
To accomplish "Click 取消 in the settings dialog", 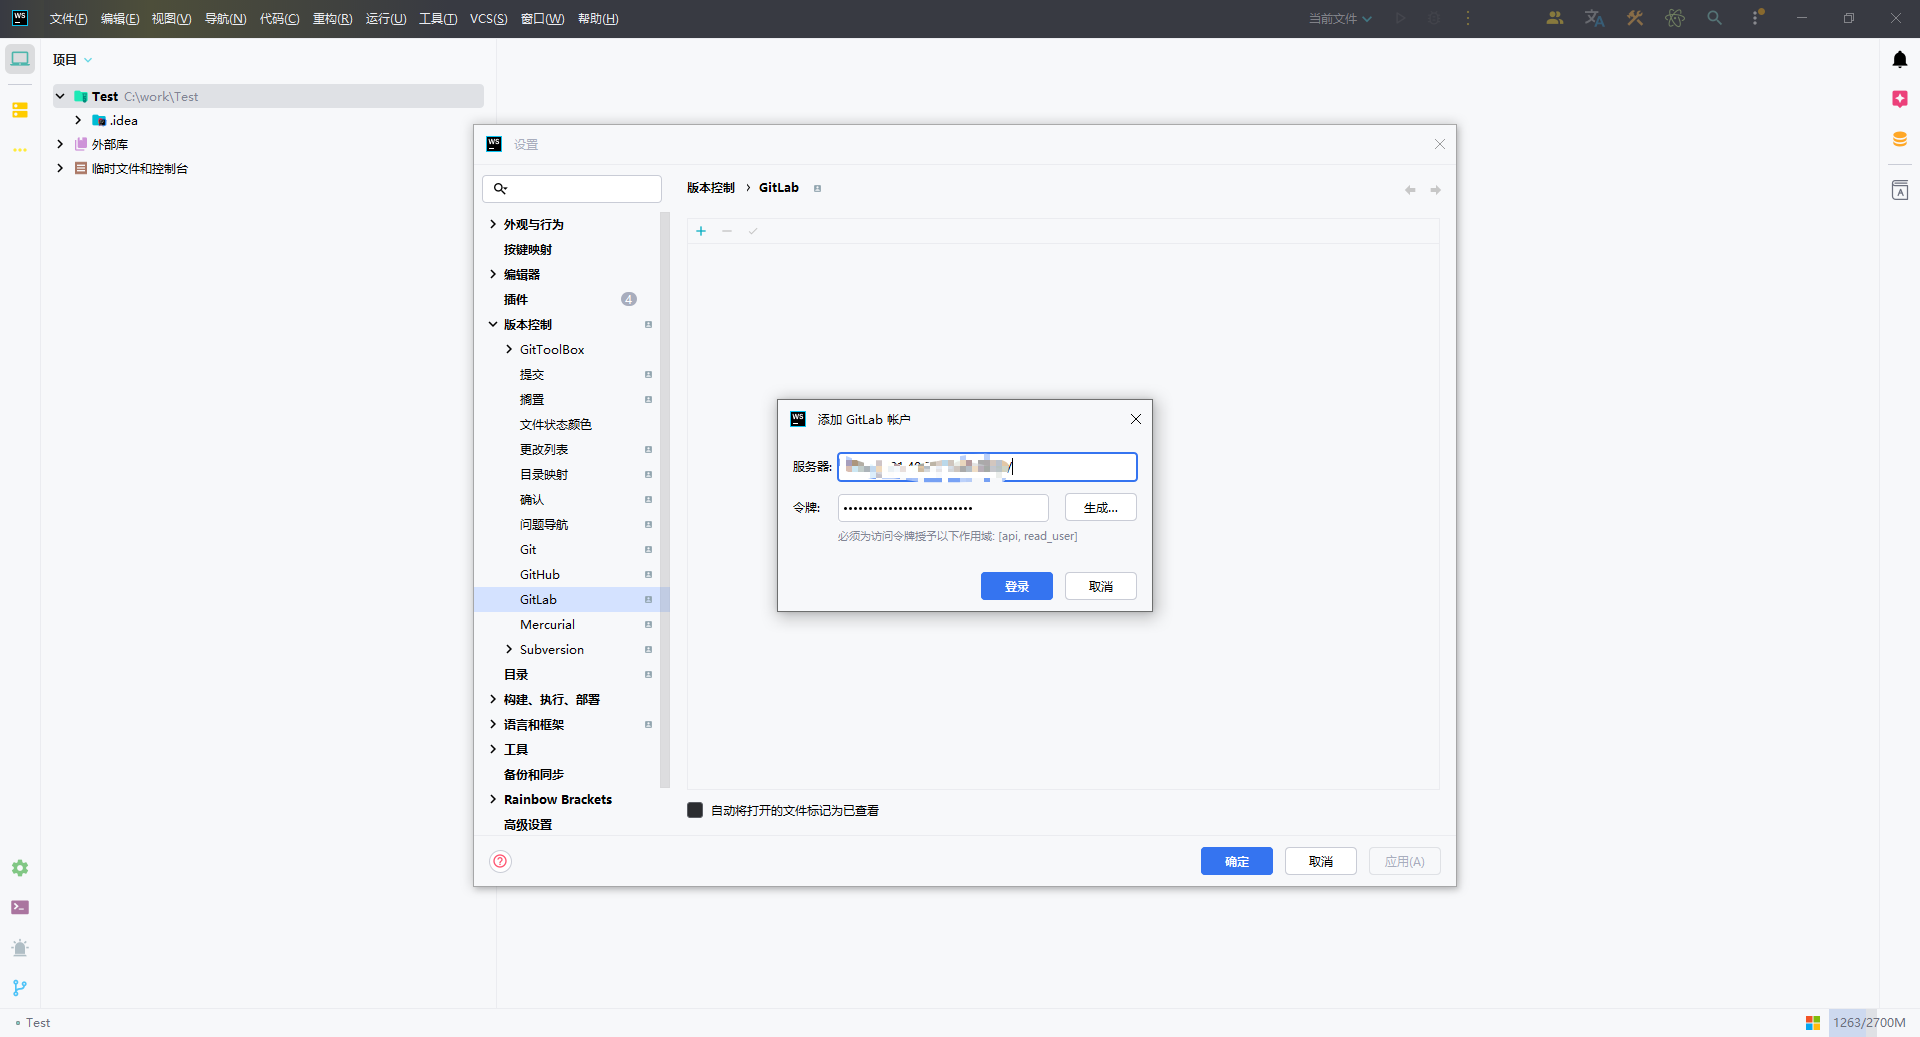I will click(x=1320, y=861).
